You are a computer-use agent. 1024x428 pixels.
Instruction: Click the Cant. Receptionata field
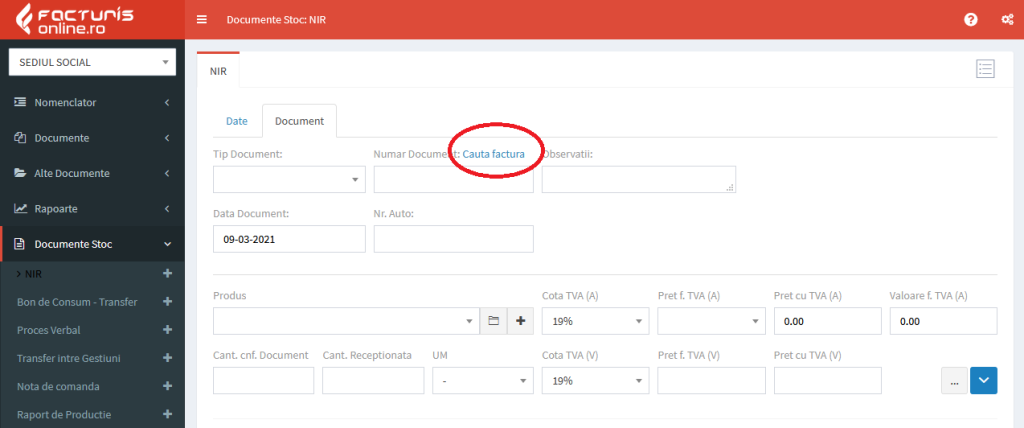pyautogui.click(x=374, y=380)
